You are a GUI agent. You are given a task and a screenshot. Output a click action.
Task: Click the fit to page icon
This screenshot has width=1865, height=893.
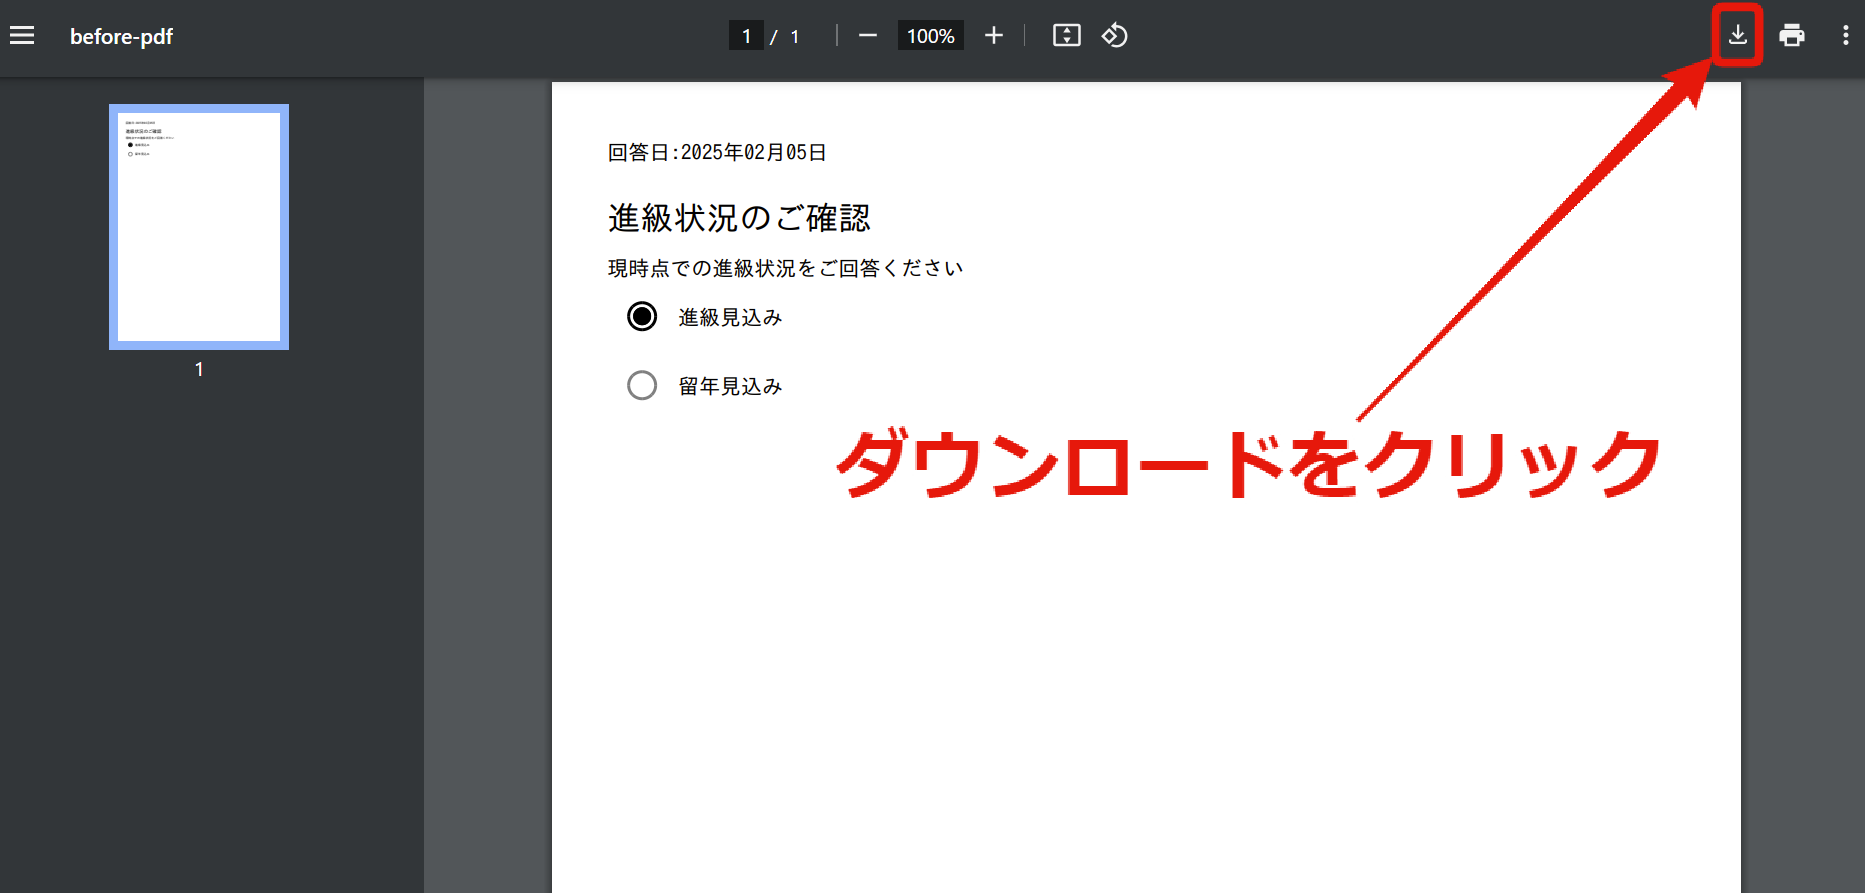[x=1067, y=36]
